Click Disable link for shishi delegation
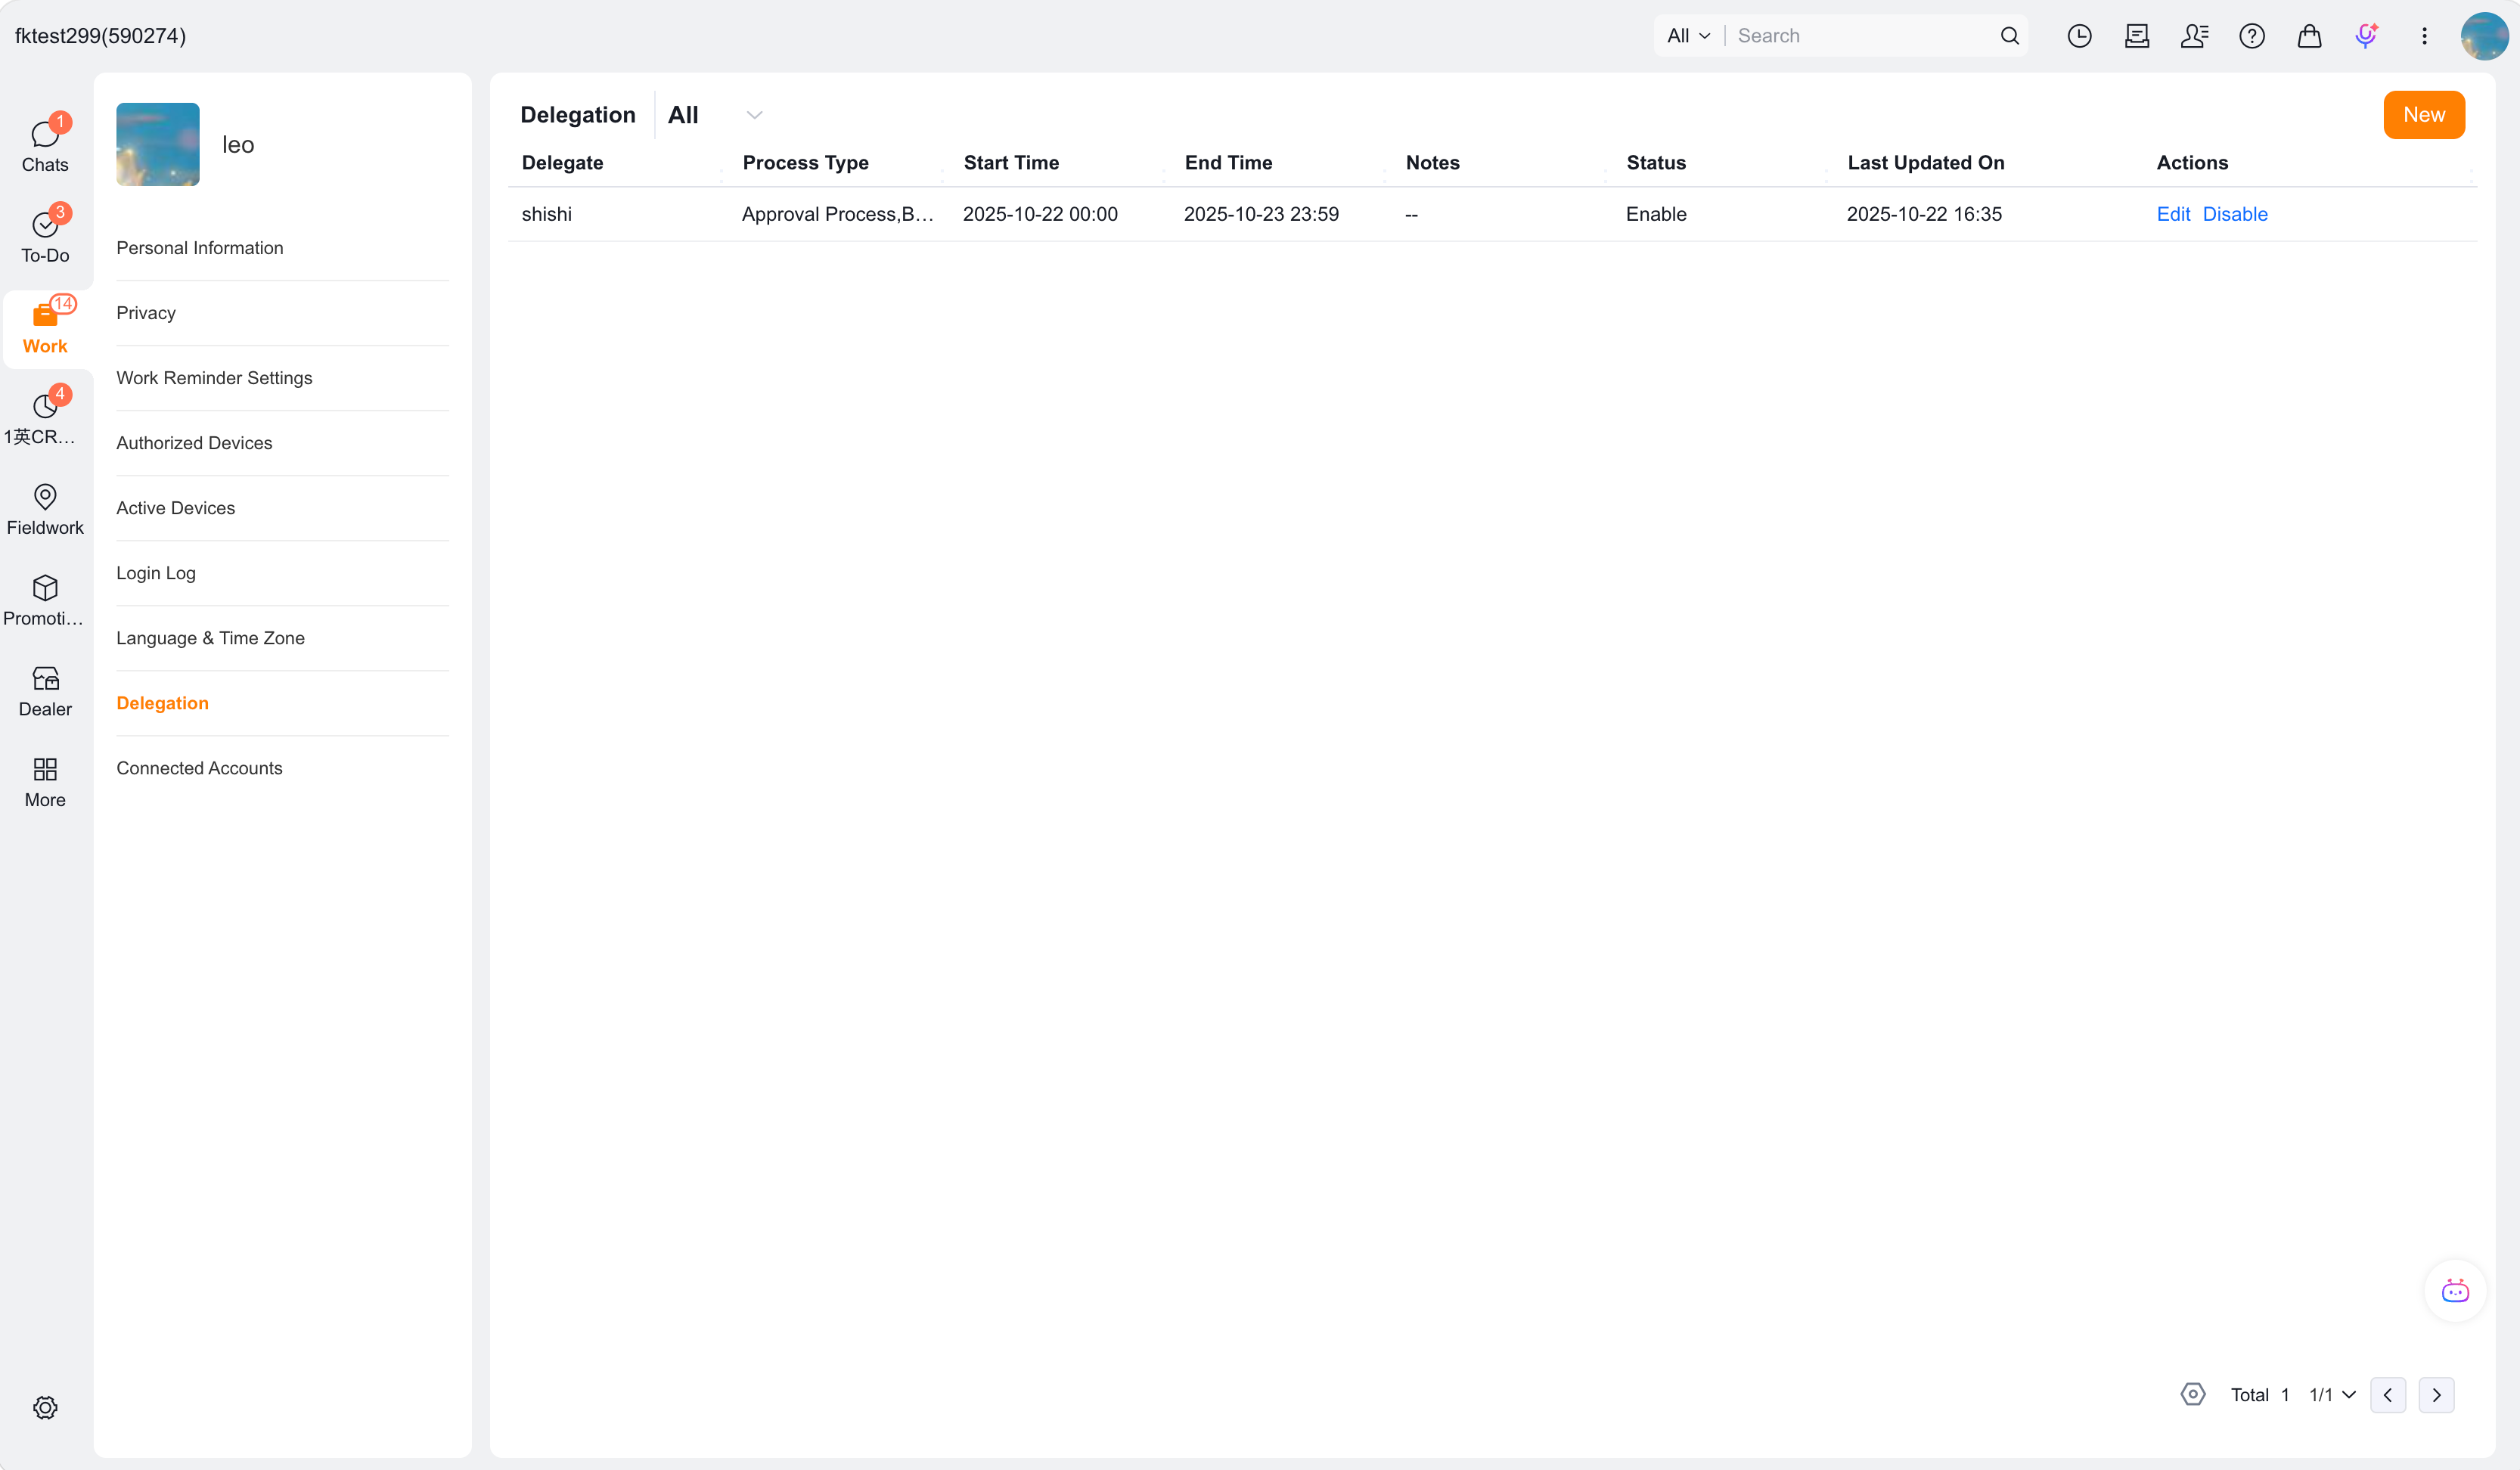 pyautogui.click(x=2235, y=214)
